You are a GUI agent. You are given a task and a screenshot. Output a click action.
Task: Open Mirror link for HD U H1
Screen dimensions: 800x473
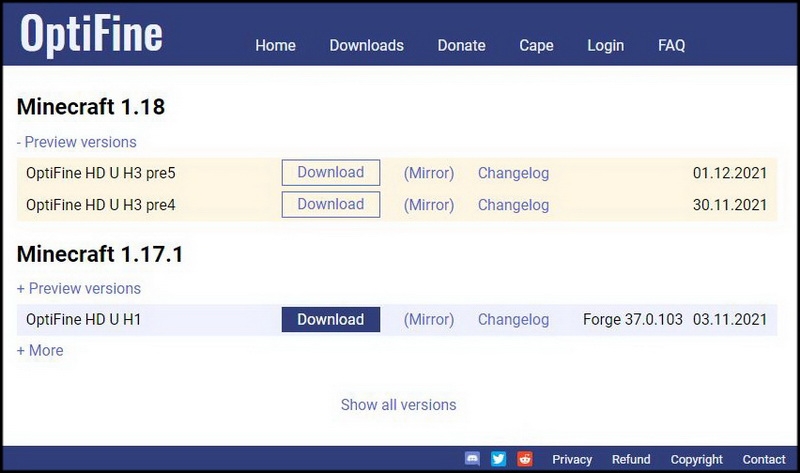click(x=429, y=319)
